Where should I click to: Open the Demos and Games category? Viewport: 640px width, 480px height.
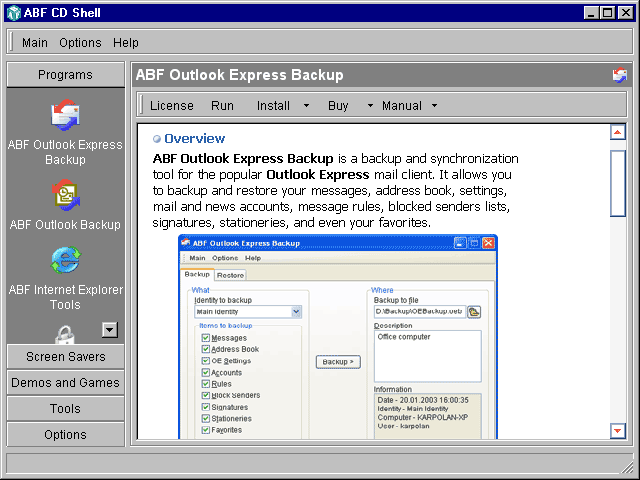click(x=65, y=383)
